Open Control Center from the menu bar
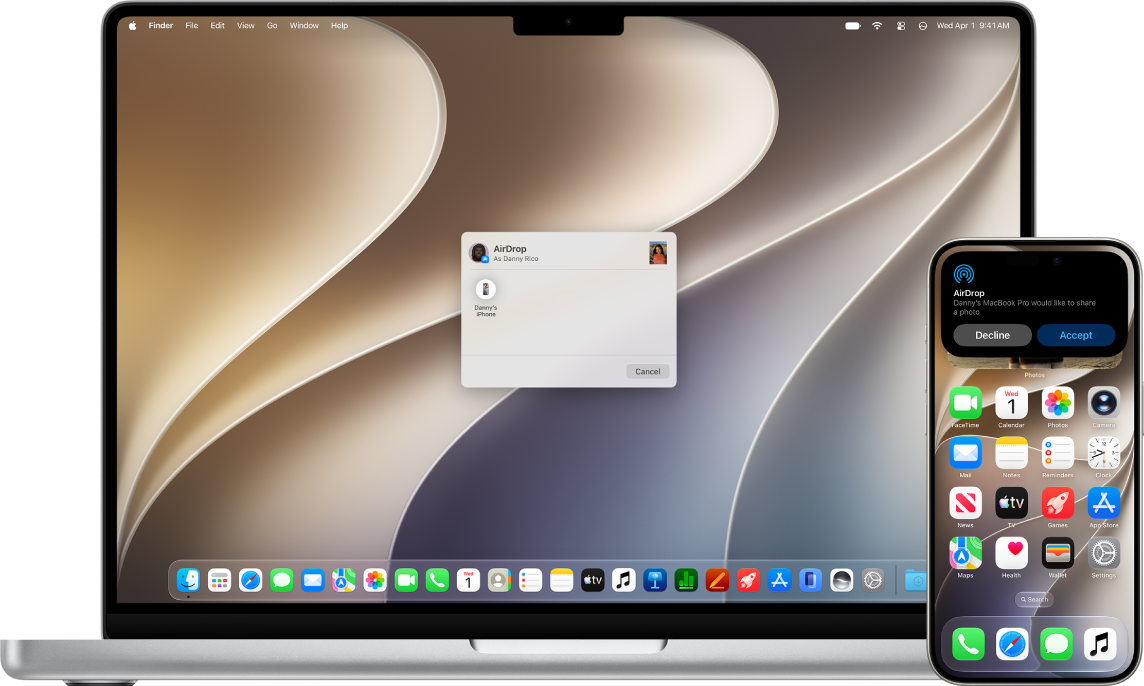Viewport: 1144px width, 686px height. click(901, 26)
